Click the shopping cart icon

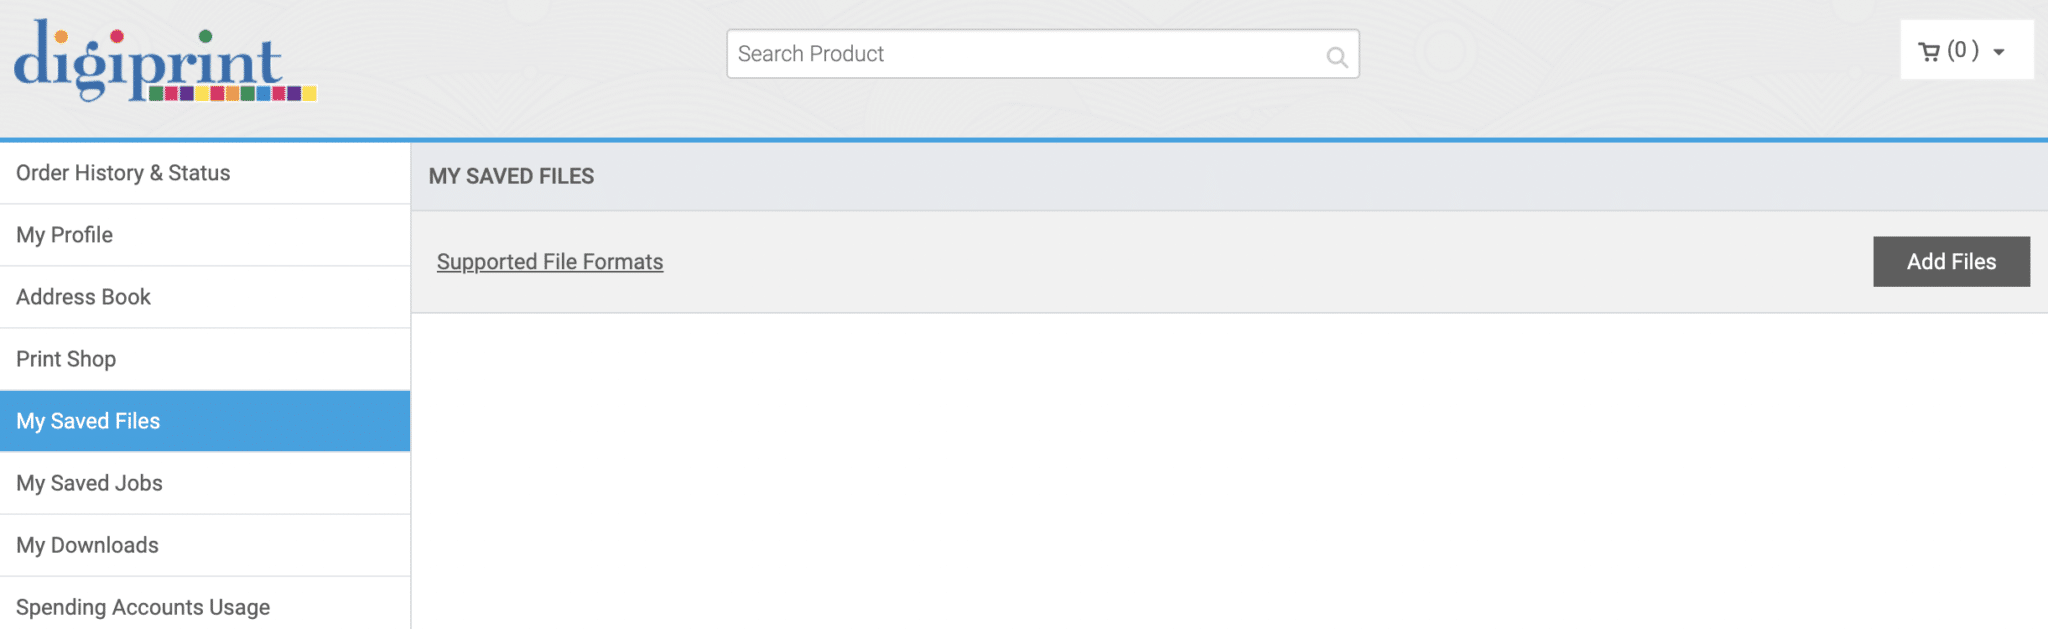[x=1929, y=52]
